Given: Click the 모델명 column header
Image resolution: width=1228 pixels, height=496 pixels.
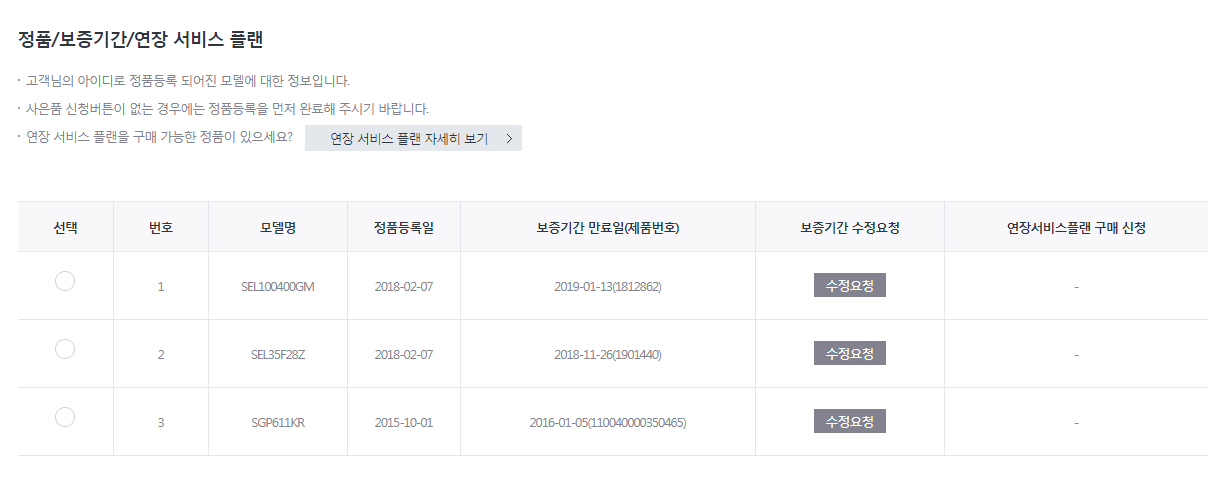Looking at the screenshot, I should [x=278, y=227].
